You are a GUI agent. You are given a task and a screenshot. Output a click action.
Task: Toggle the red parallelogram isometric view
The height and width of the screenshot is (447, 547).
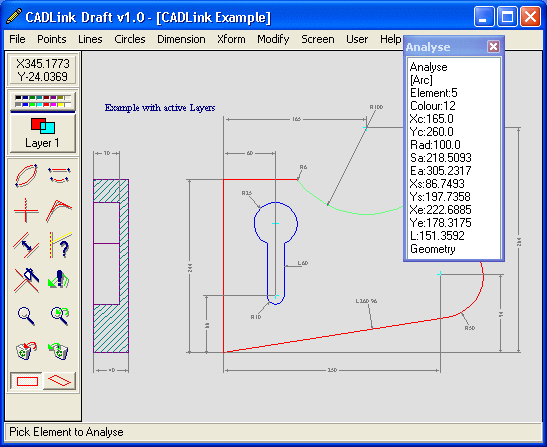[59, 381]
